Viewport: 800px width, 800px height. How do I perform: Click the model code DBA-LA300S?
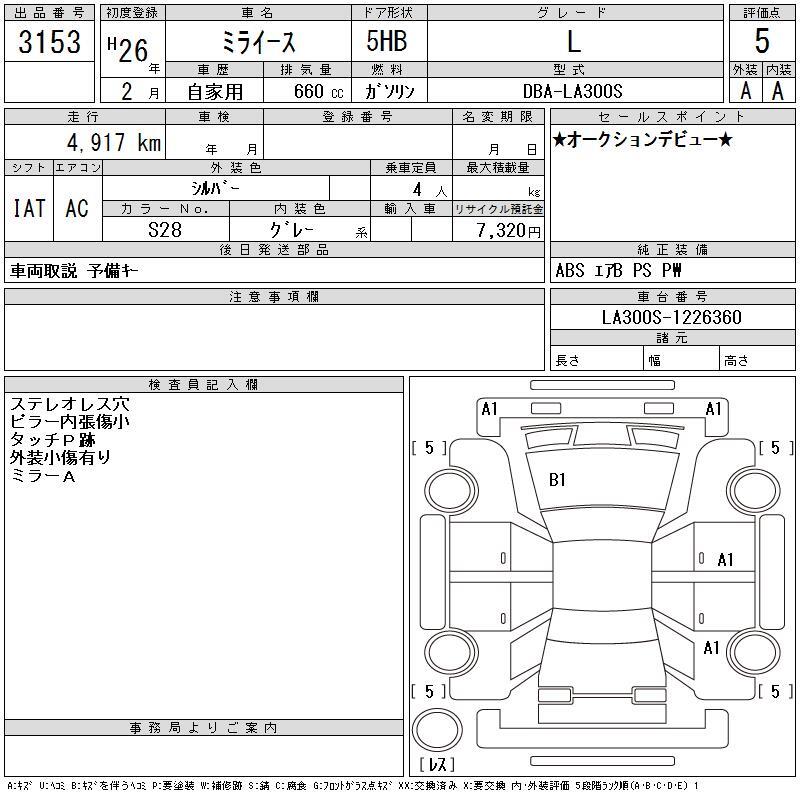point(572,91)
